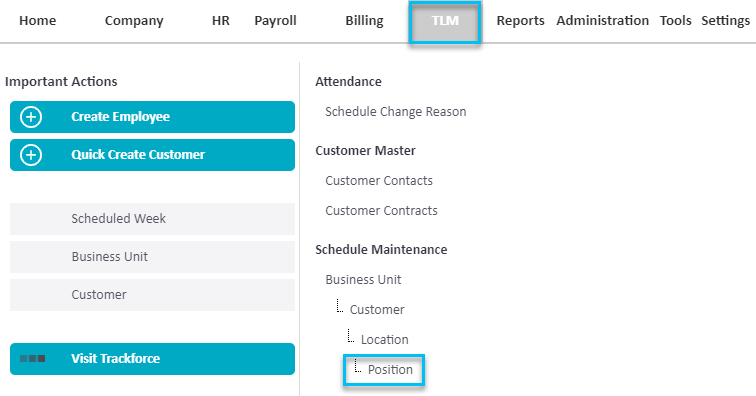Go to Settings tab
Image resolution: width=756 pixels, height=396 pixels.
[726, 21]
